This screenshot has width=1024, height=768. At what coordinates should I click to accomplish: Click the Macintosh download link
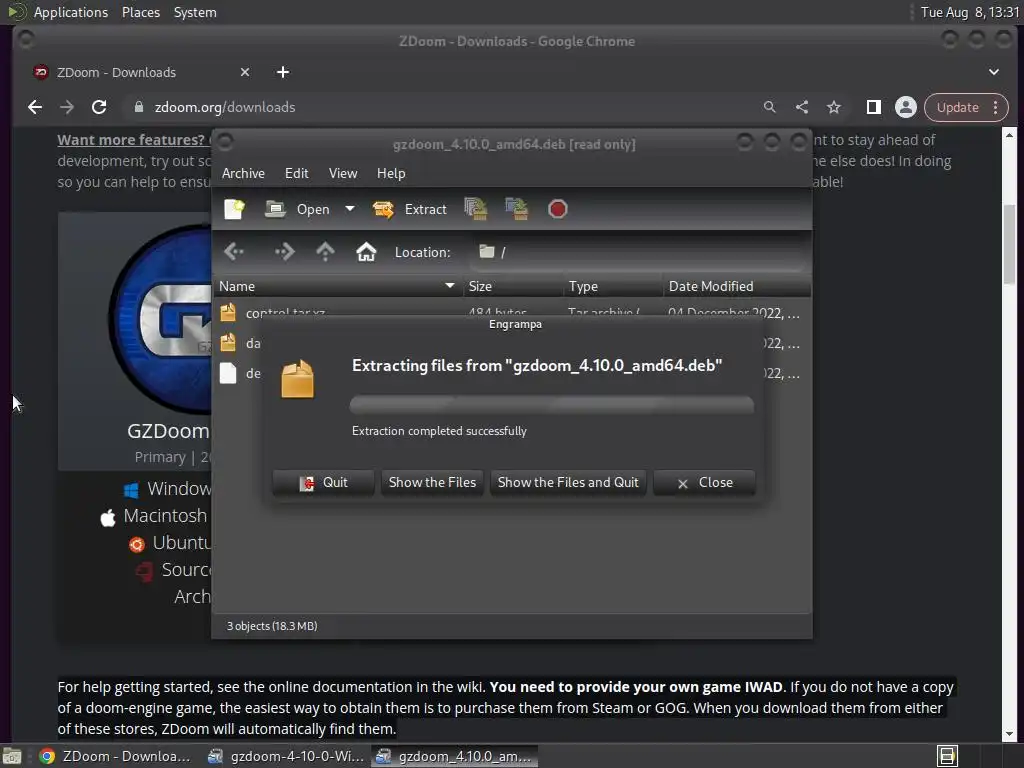point(165,516)
